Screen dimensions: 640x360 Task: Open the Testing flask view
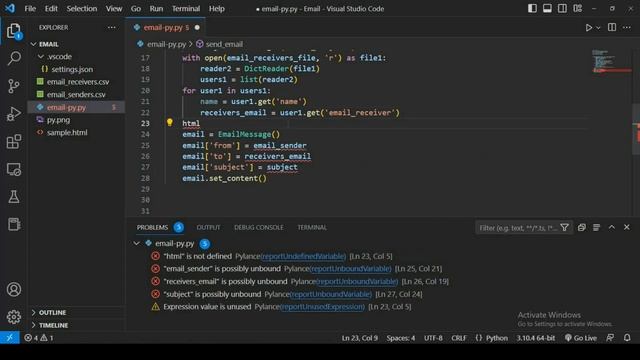pos(13,197)
